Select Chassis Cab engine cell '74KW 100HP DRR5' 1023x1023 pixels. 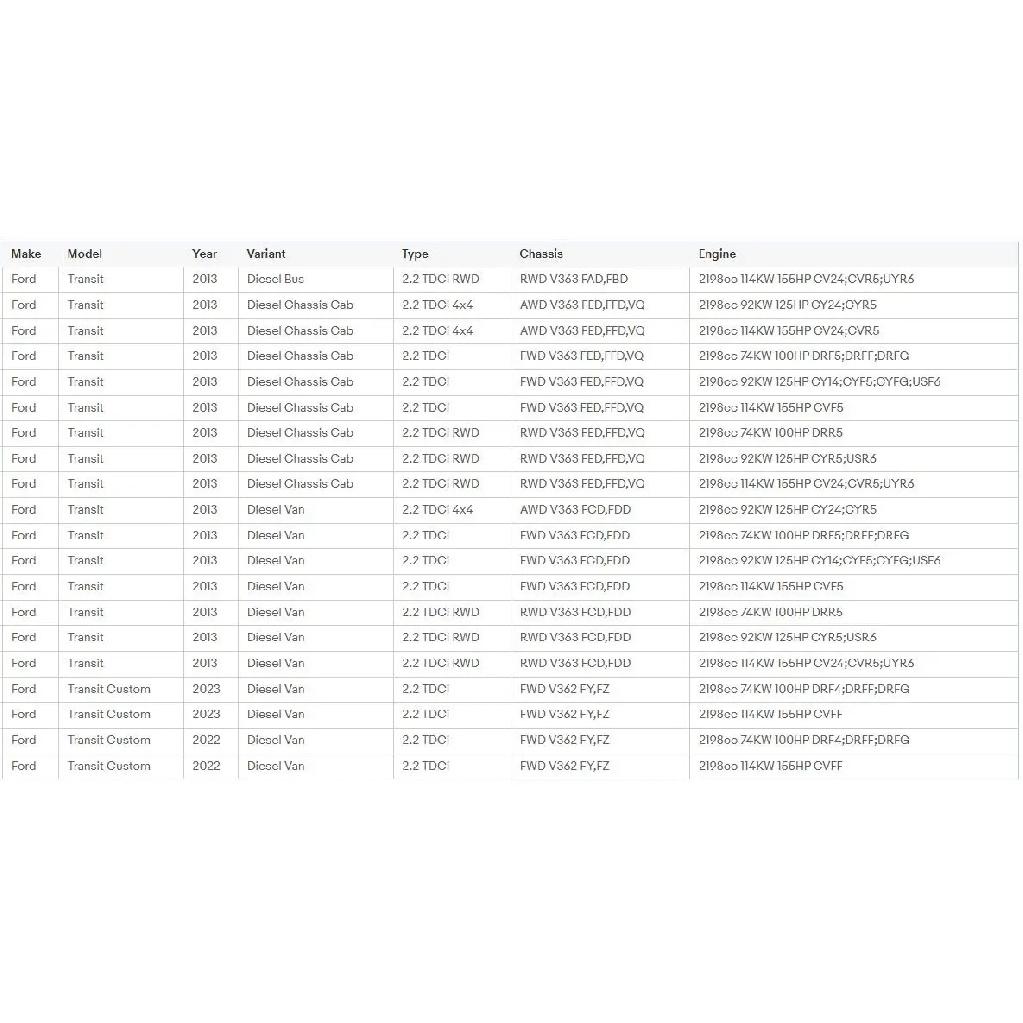click(x=771, y=433)
